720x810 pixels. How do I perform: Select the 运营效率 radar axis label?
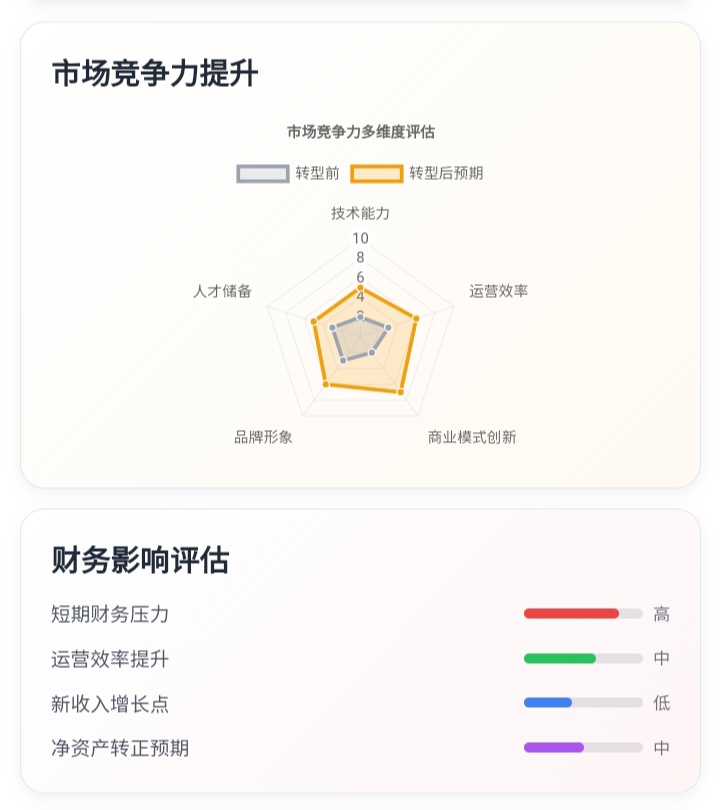click(499, 291)
